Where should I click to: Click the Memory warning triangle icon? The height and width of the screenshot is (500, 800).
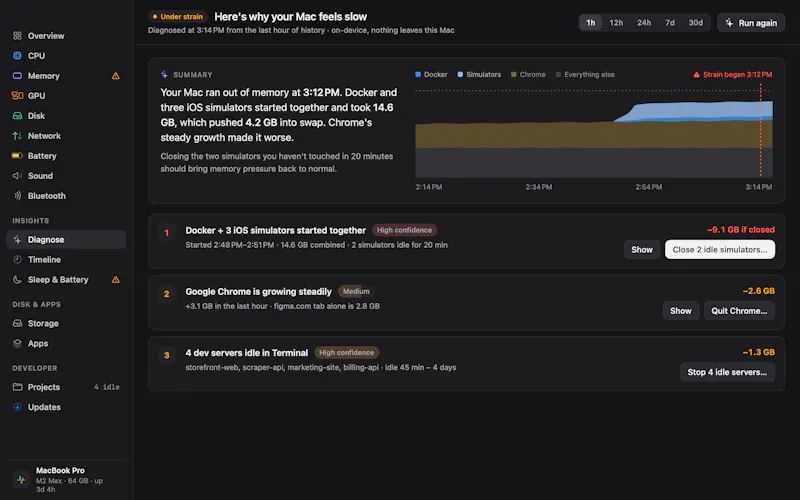click(116, 76)
